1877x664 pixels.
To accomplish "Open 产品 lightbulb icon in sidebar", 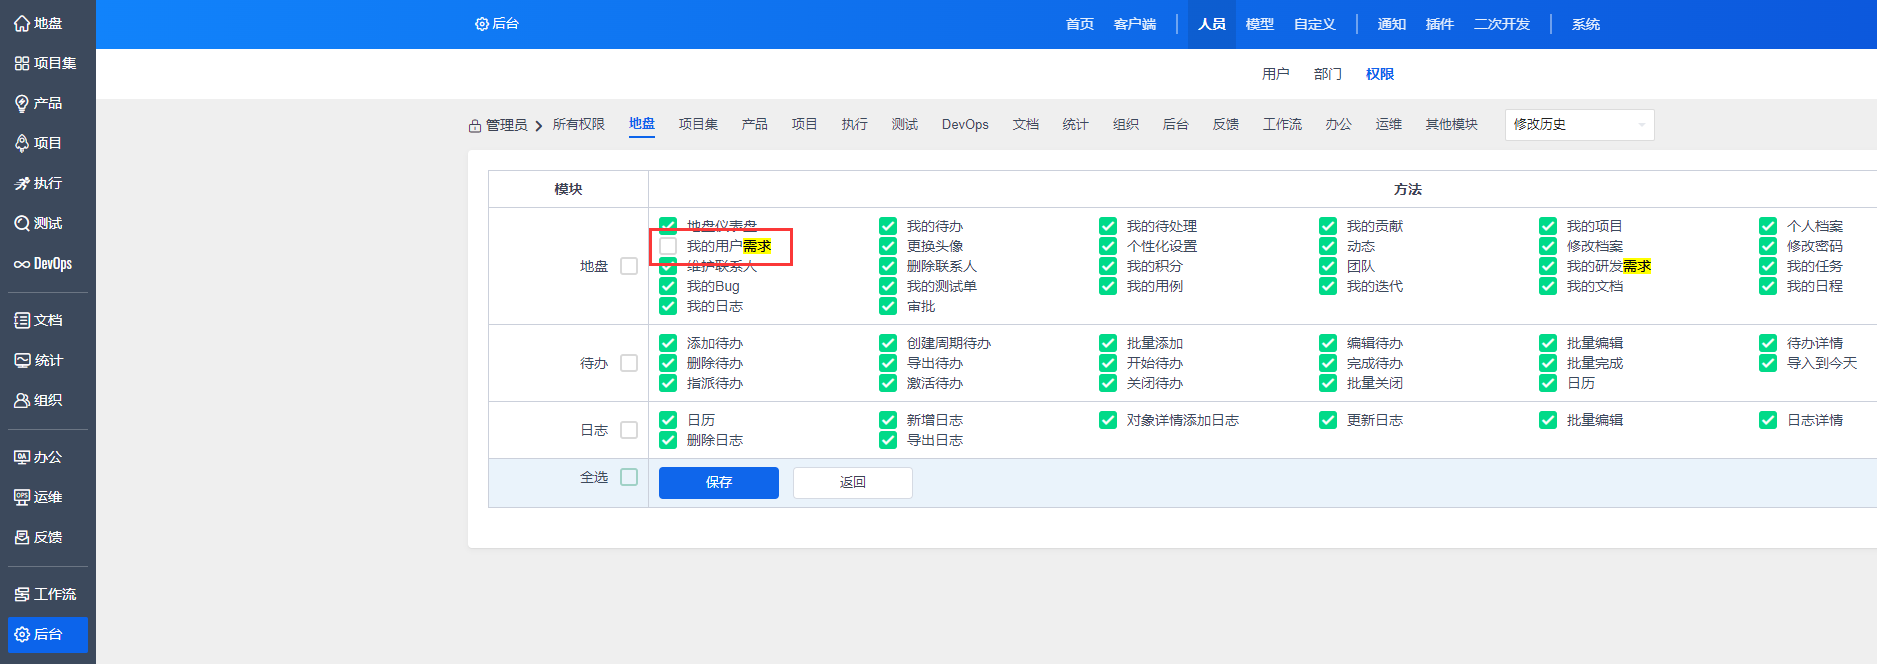I will point(22,103).
